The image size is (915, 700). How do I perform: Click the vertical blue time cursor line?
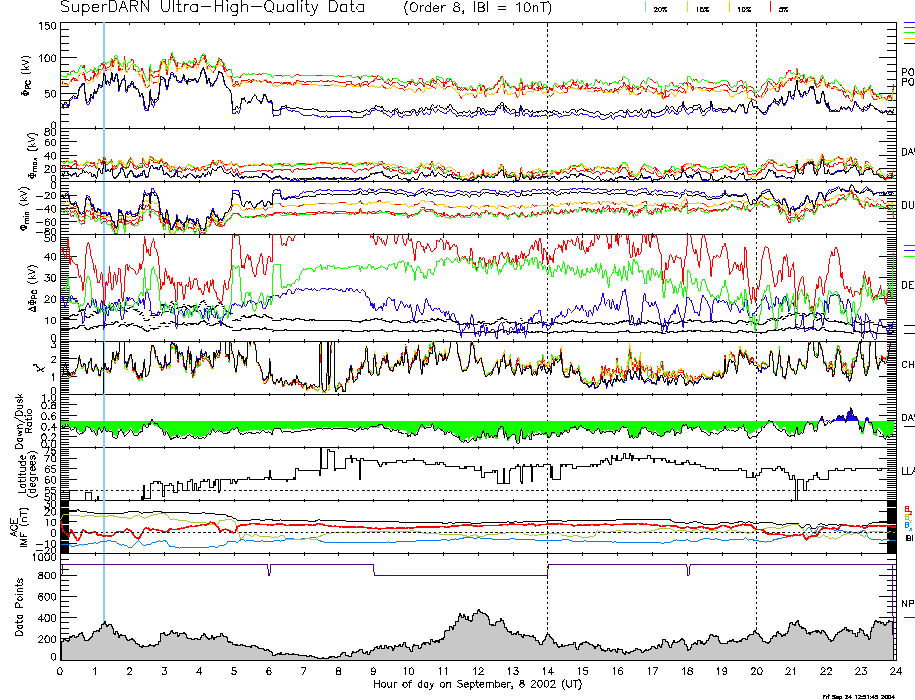[x=104, y=300]
